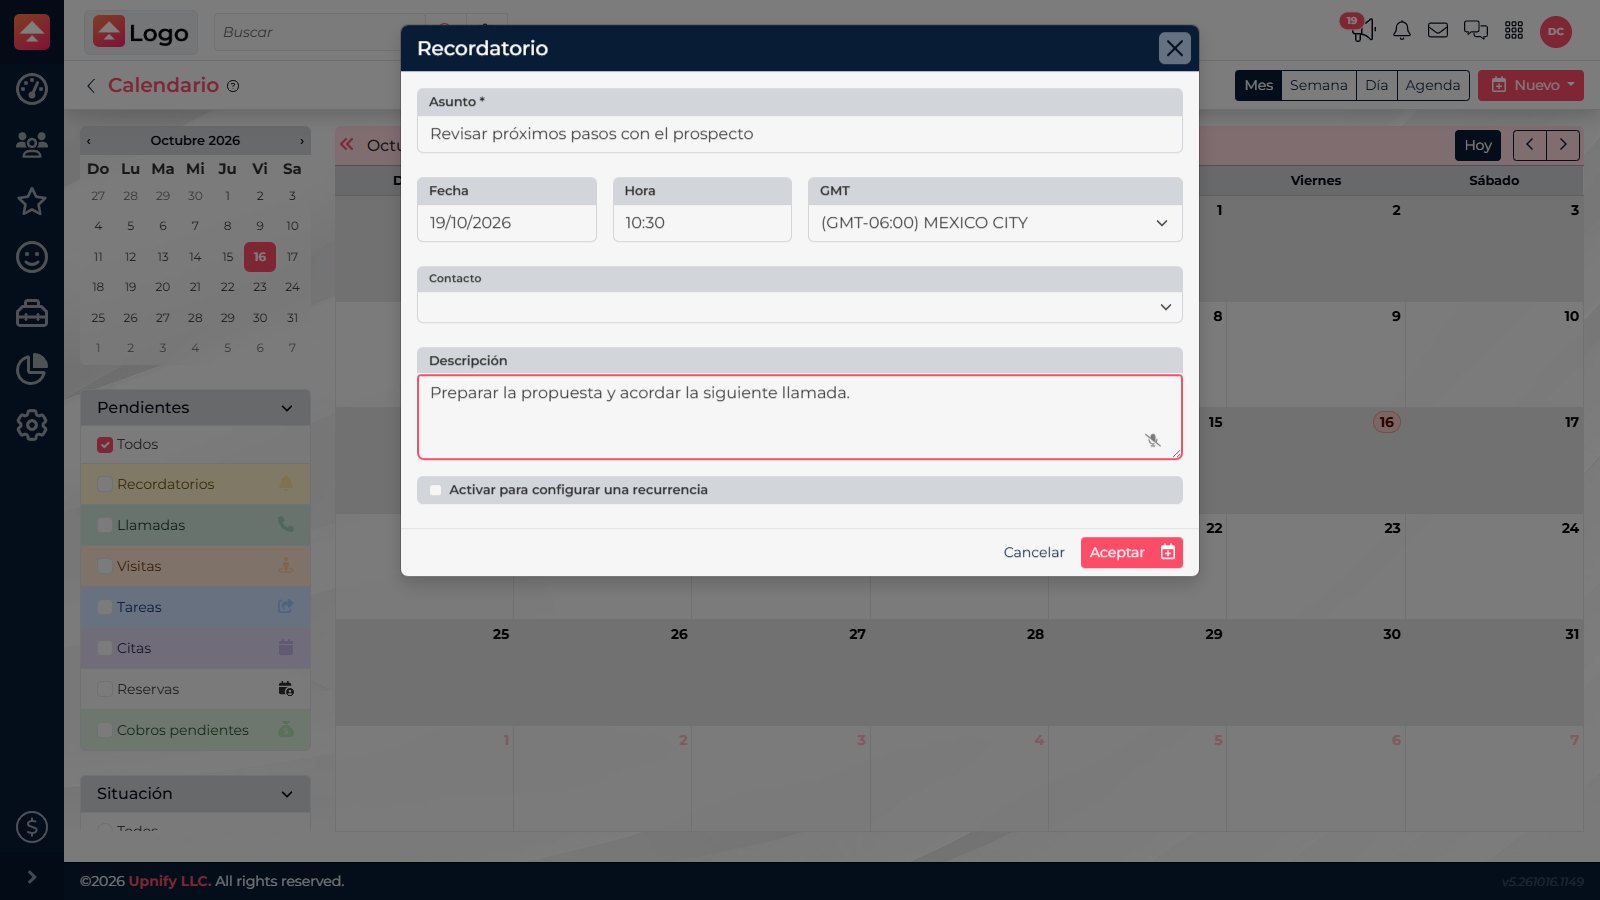The width and height of the screenshot is (1600, 900).
Task: Check the Visitas filter checkbox
Action: [105, 567]
